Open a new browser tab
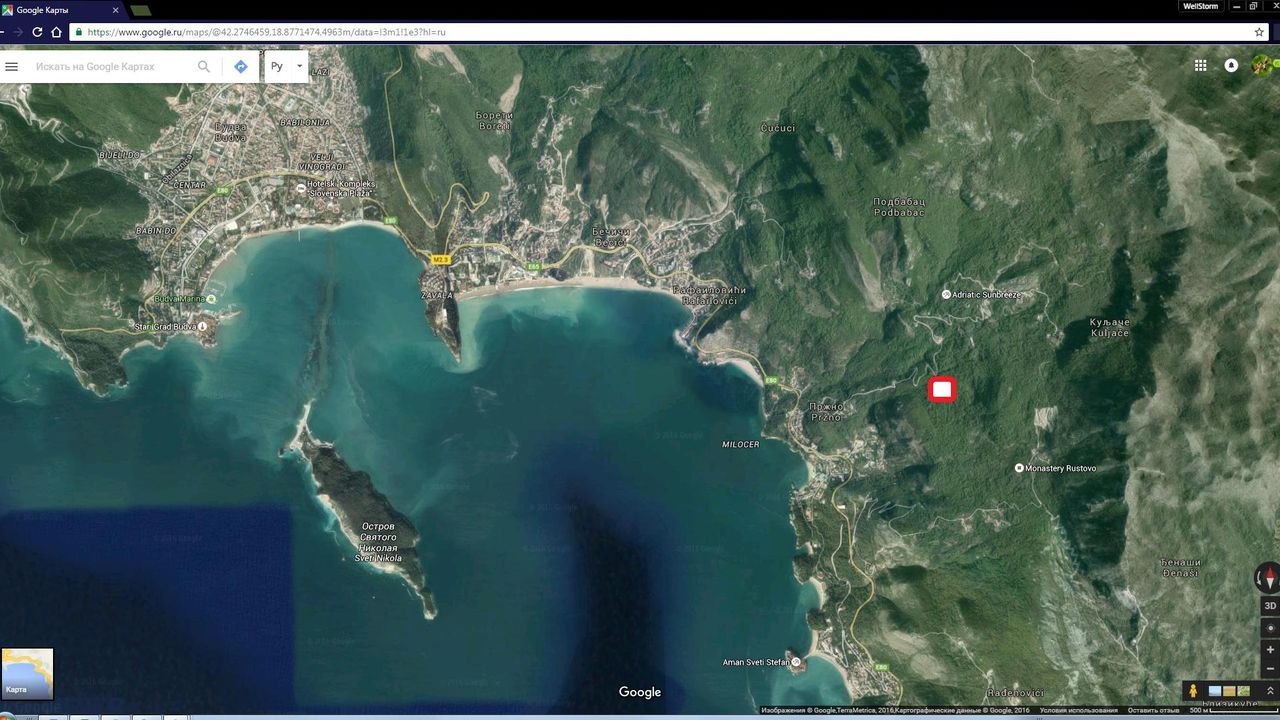Viewport: 1280px width, 720px height. pyautogui.click(x=141, y=10)
